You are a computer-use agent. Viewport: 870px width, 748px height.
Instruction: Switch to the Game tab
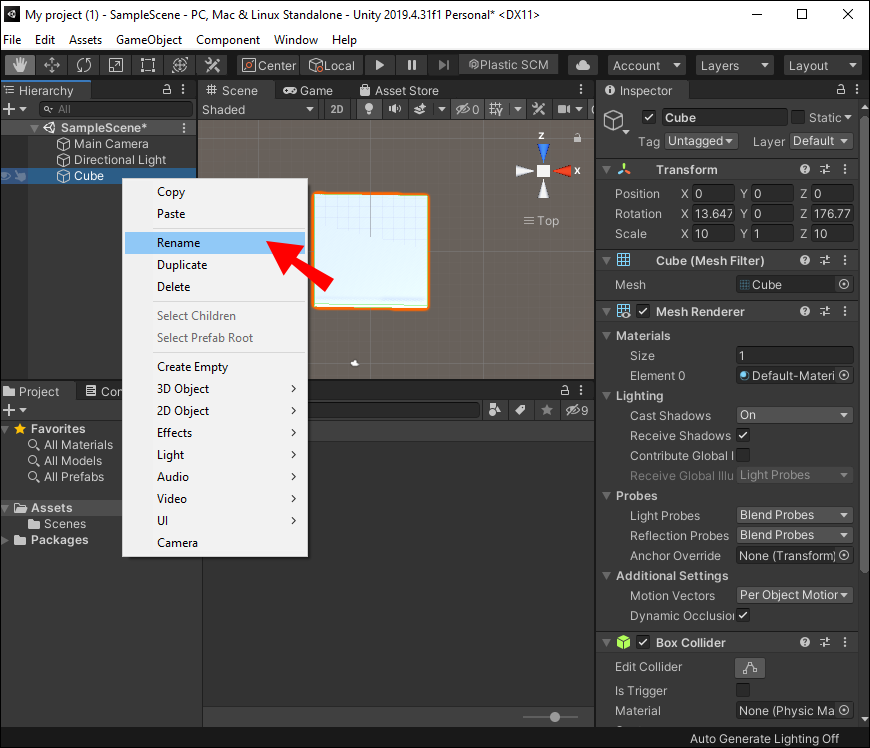(307, 90)
